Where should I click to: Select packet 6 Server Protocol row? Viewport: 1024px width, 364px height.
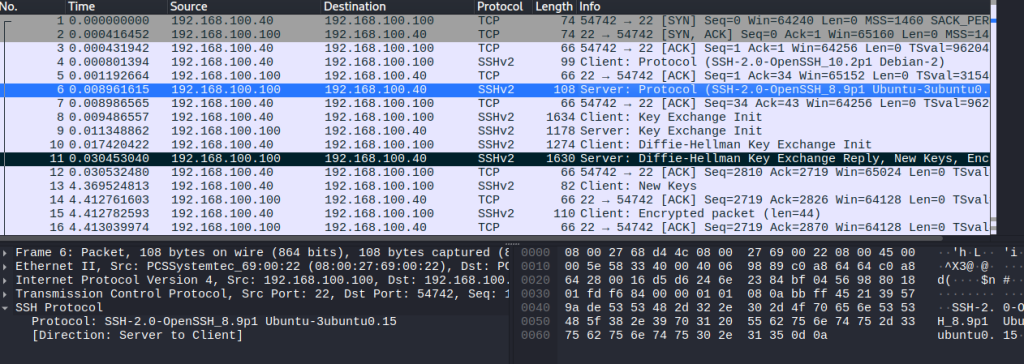click(495, 90)
